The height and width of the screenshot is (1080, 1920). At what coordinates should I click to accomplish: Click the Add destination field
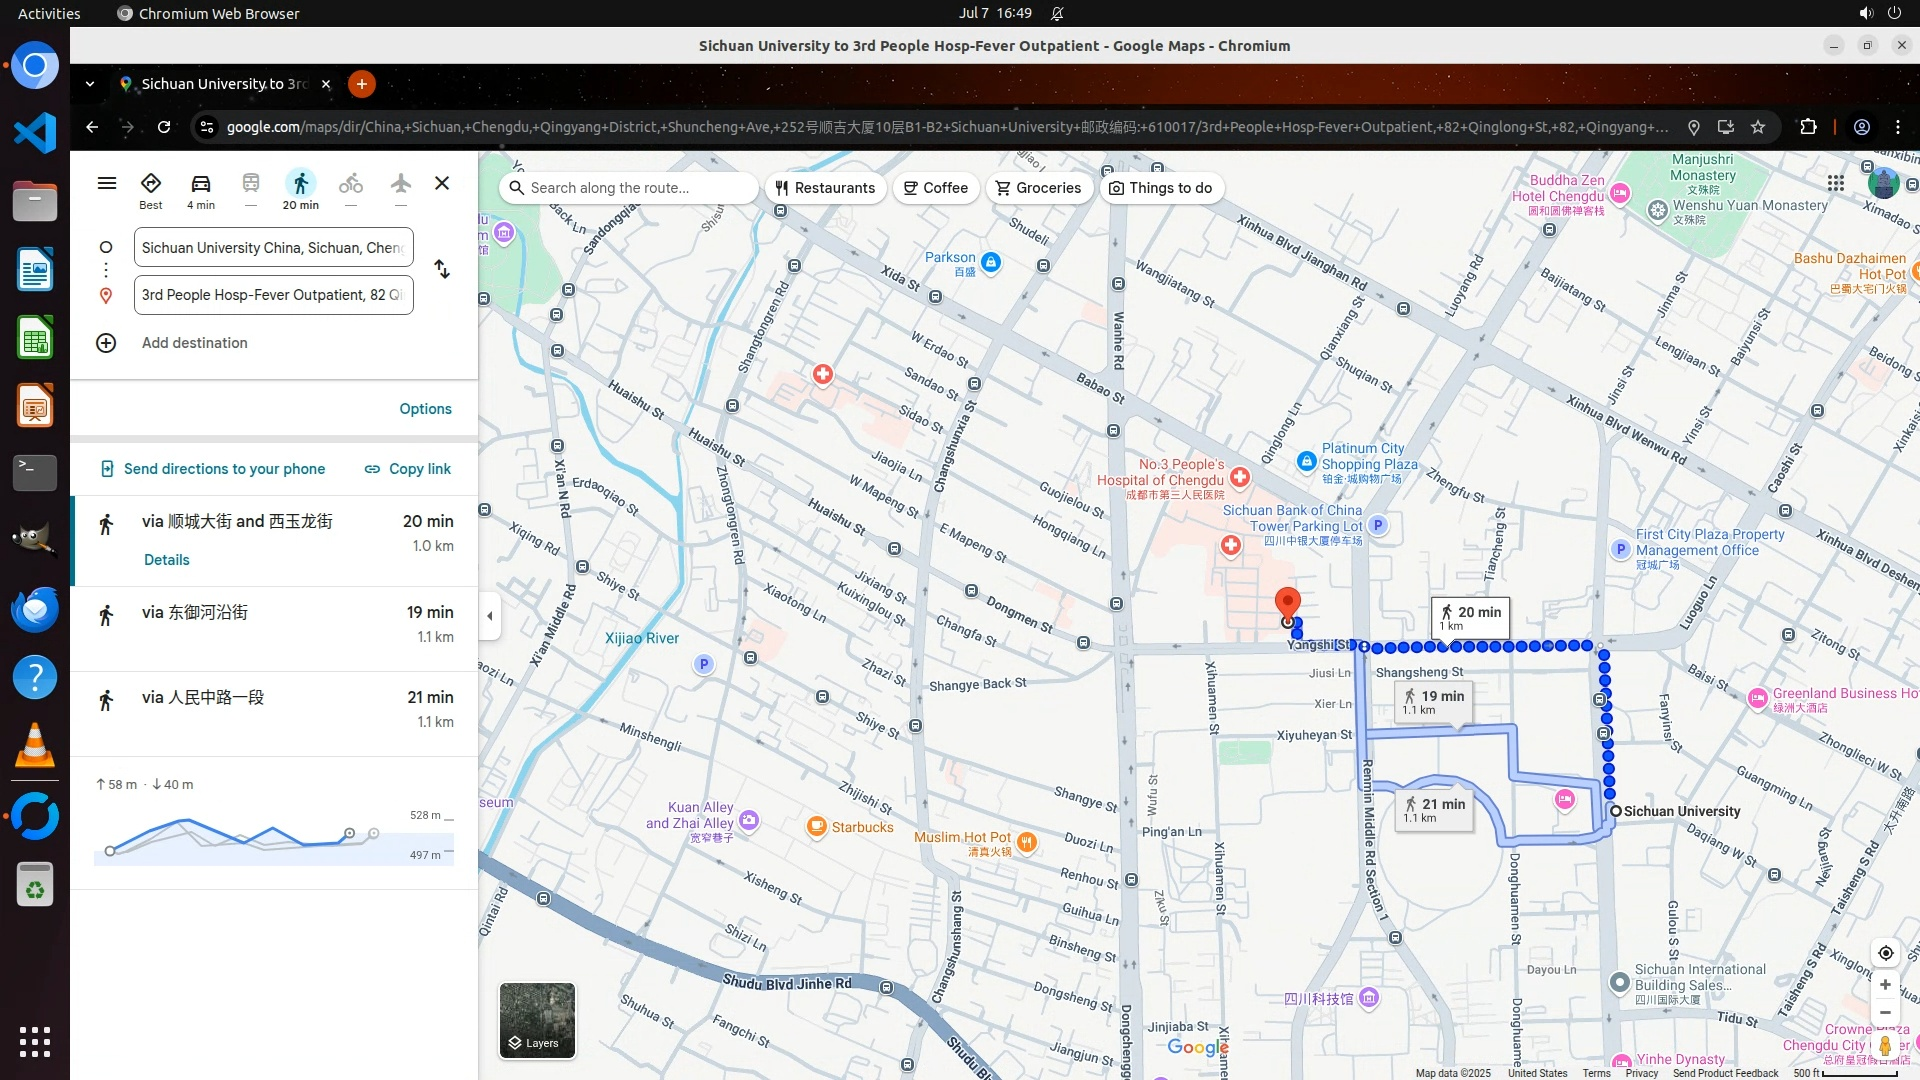pyautogui.click(x=194, y=343)
